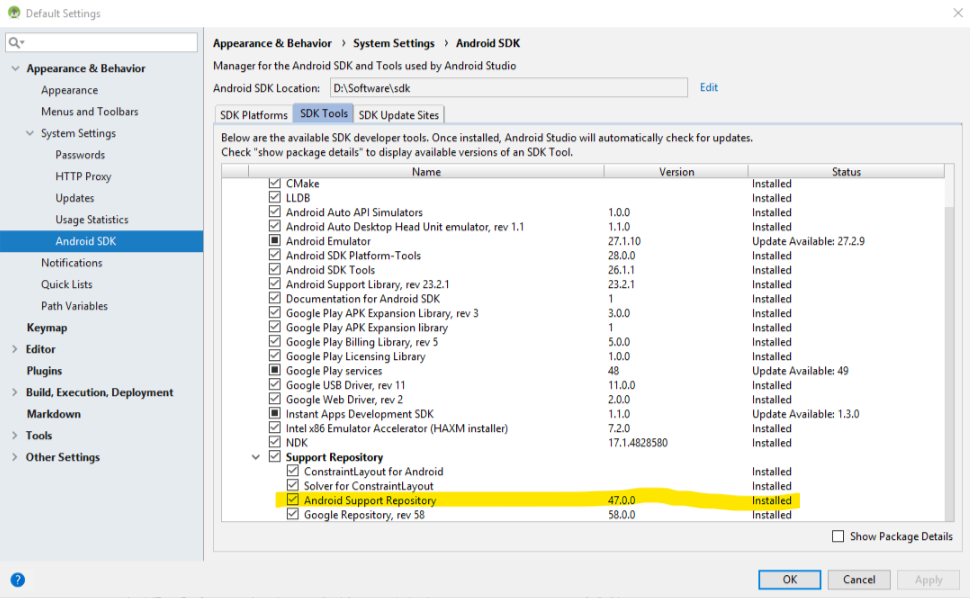Open Quick Lists settings

67,284
